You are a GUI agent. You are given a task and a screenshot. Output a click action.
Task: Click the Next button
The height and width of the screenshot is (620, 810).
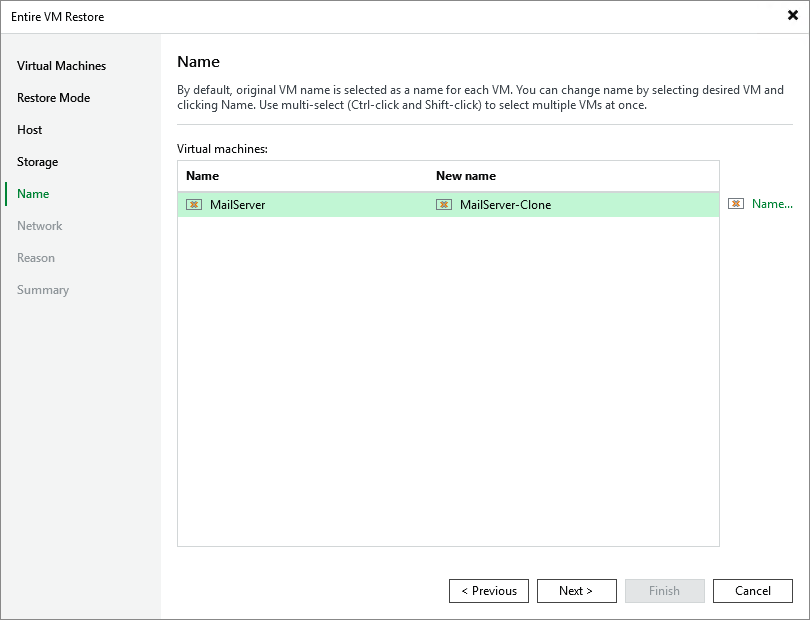(x=576, y=590)
